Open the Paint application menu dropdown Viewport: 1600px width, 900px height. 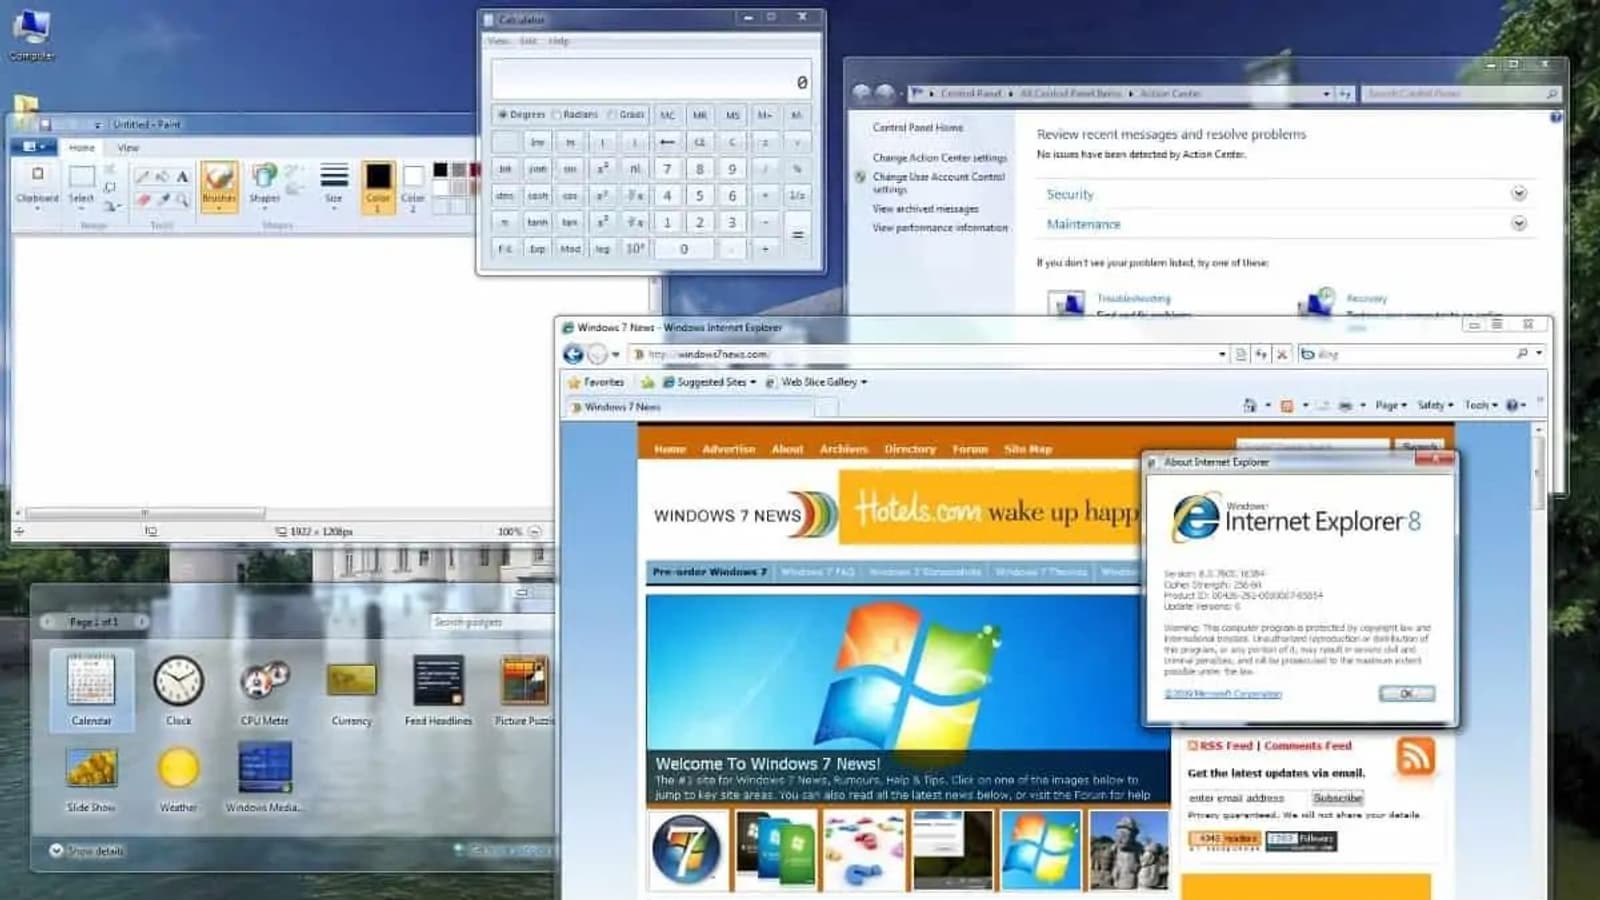[34, 147]
